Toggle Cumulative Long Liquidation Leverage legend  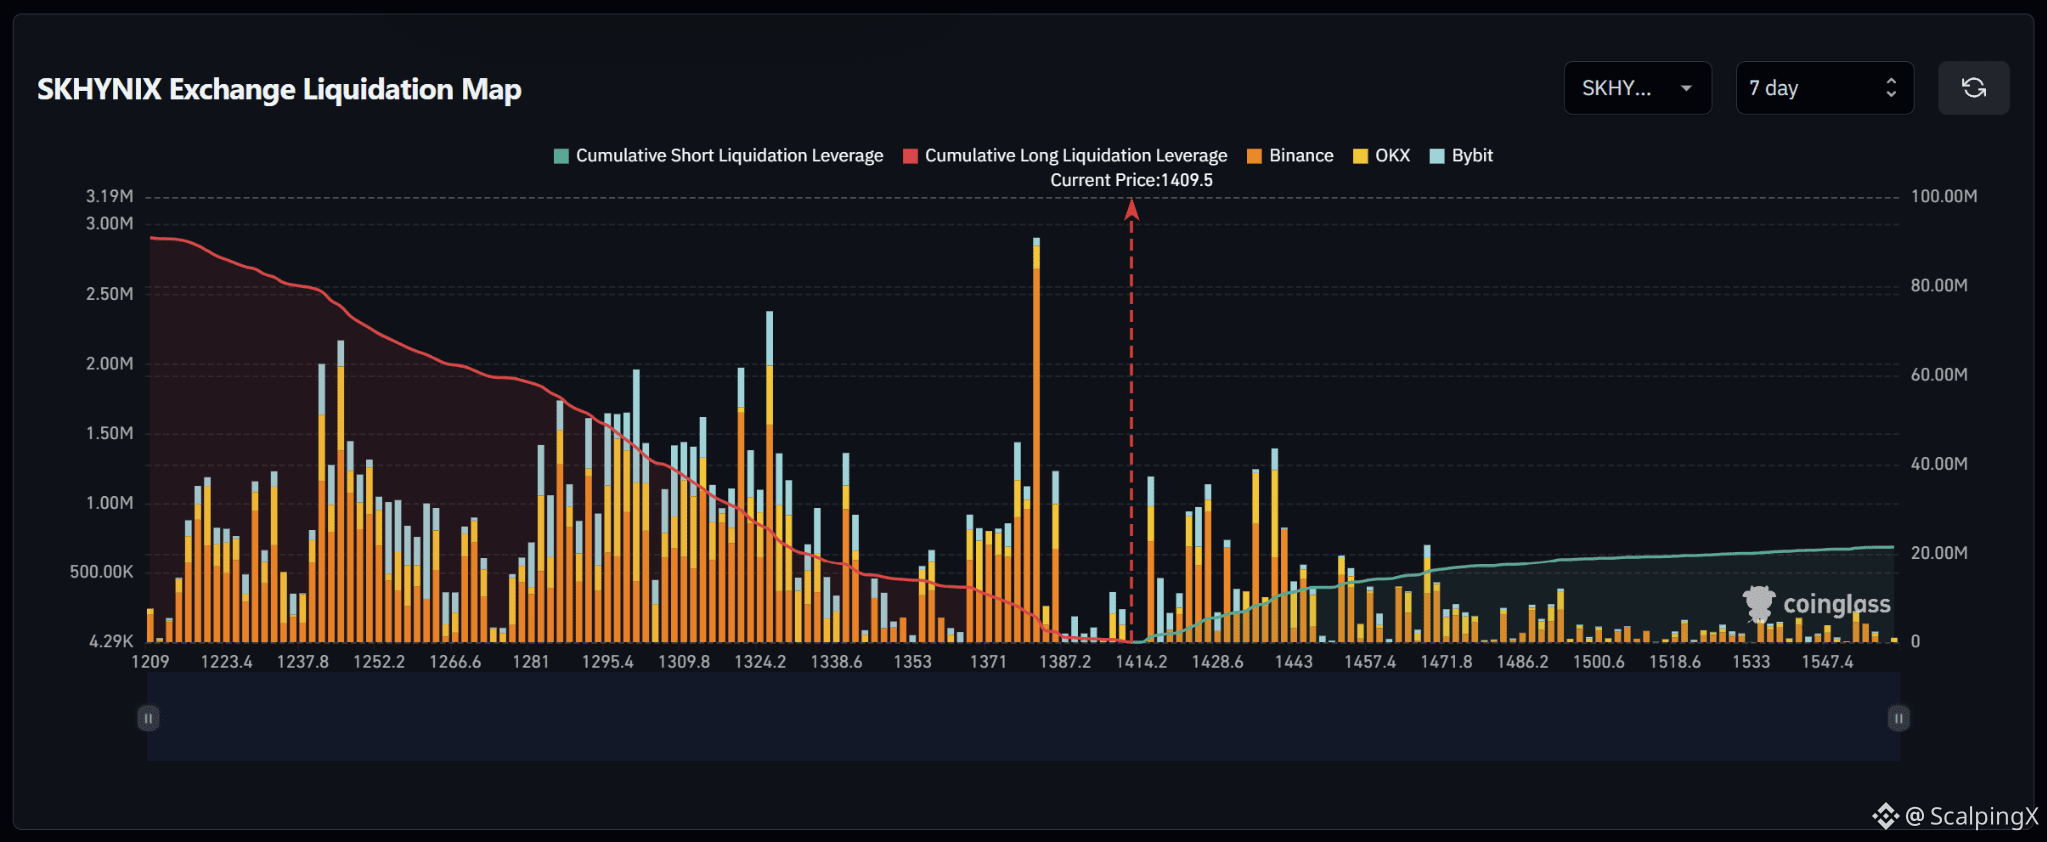point(1064,156)
